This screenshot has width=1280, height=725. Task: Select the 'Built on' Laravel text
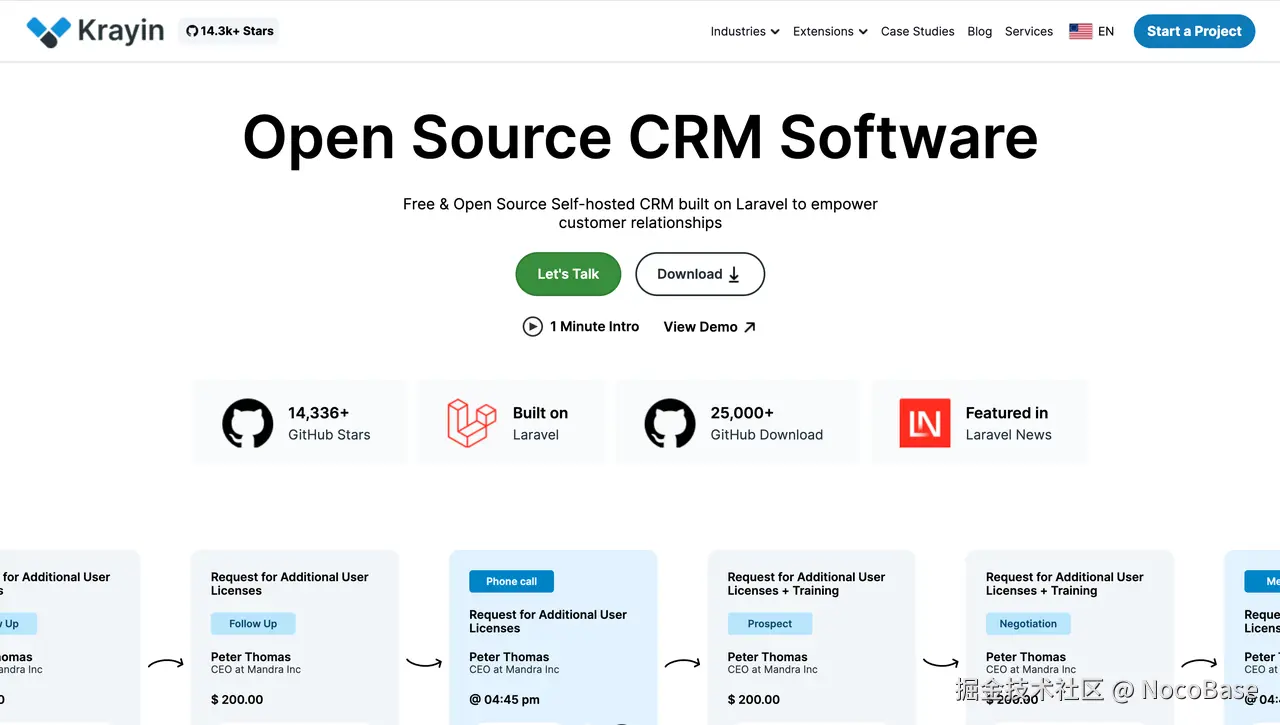(540, 412)
